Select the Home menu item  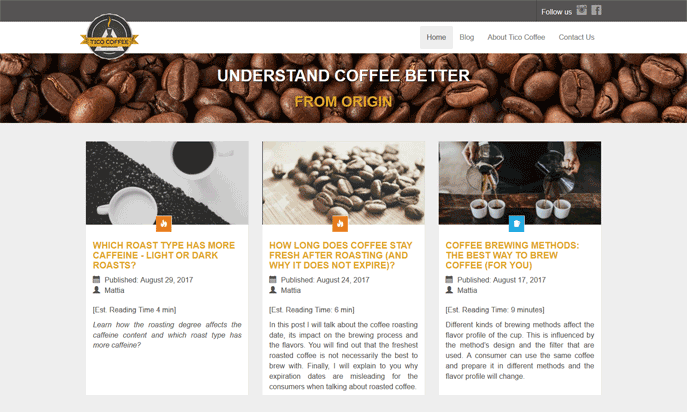[436, 37]
